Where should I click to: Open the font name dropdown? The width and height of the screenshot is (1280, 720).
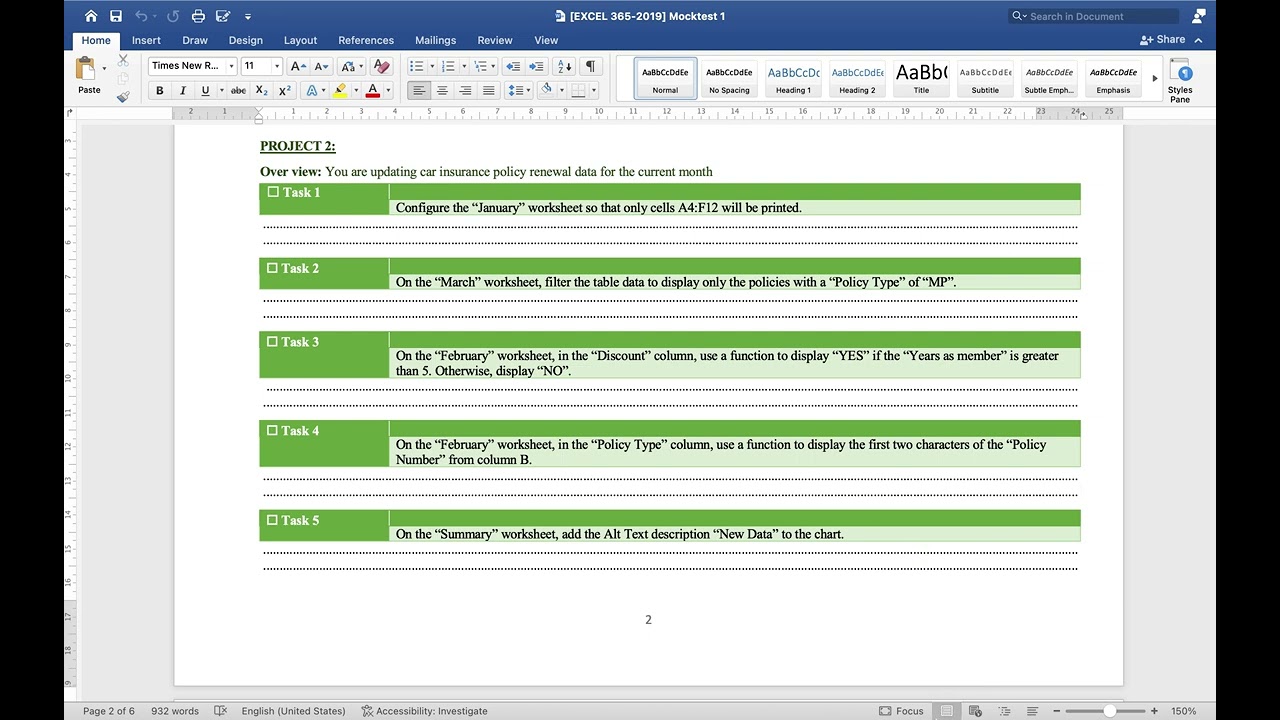click(x=231, y=66)
